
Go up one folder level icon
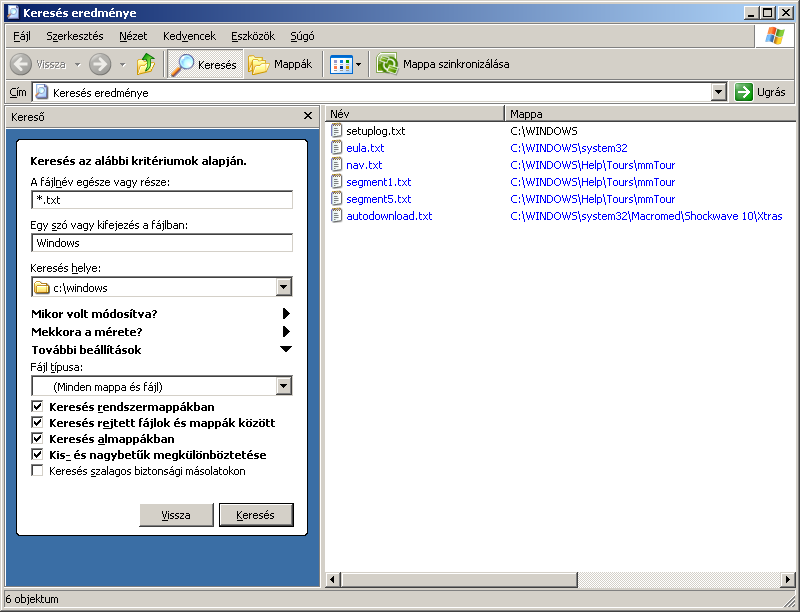(x=146, y=64)
